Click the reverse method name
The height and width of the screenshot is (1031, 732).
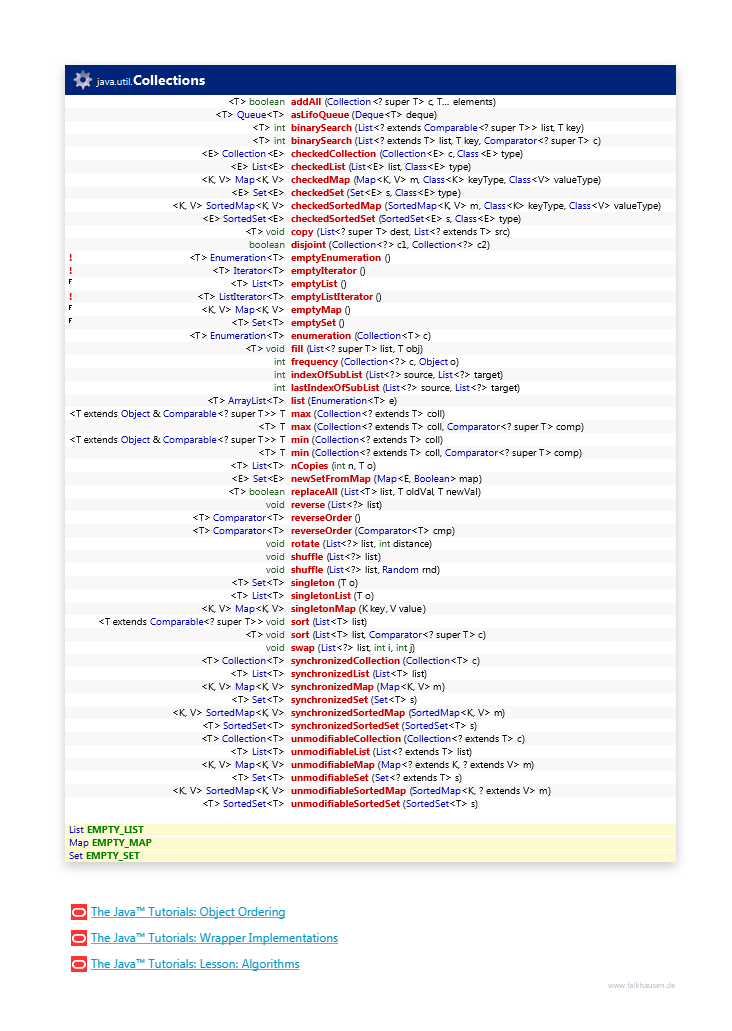pos(308,505)
